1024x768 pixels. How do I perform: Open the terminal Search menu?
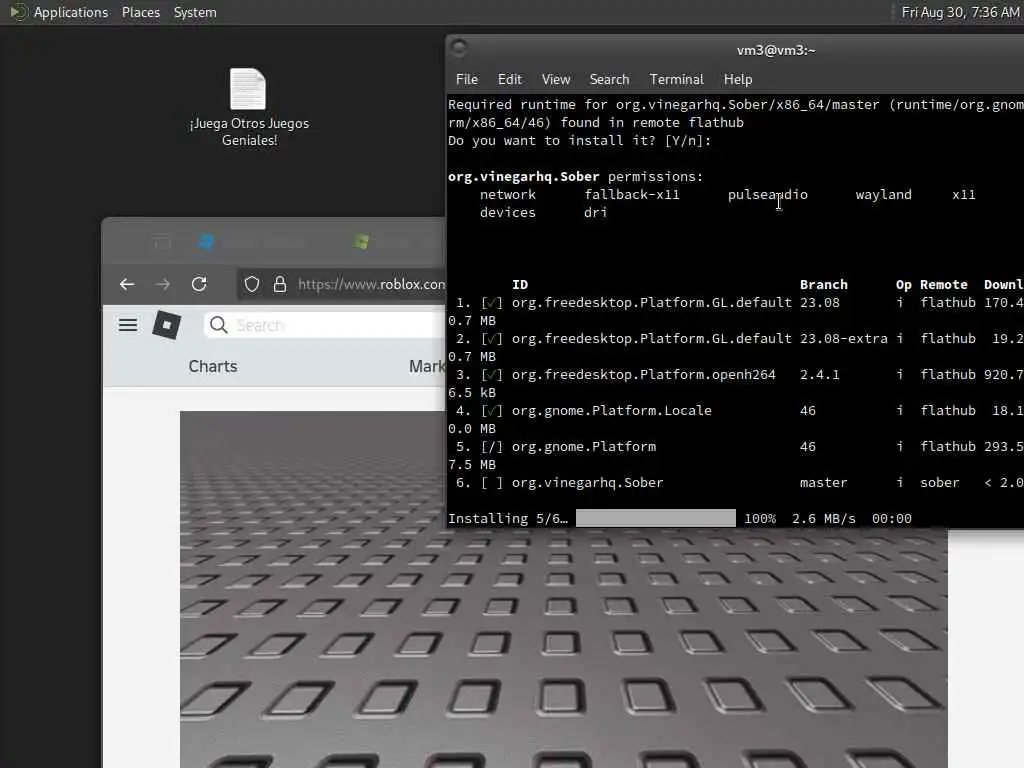pyautogui.click(x=609, y=79)
